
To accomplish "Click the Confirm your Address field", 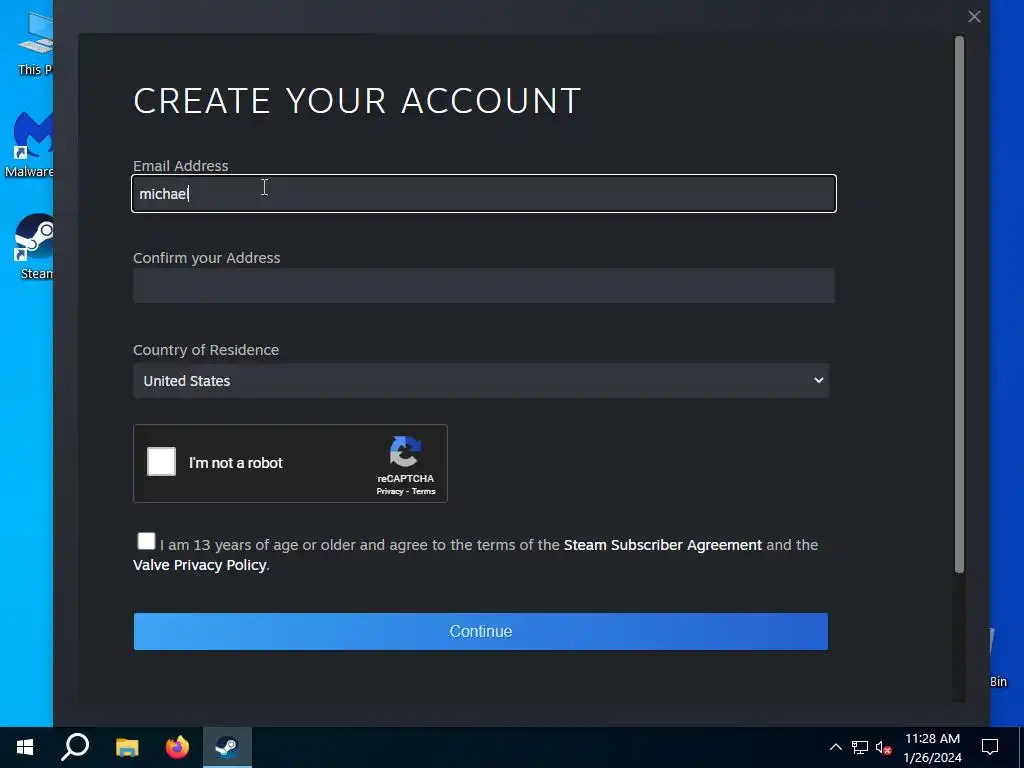I will (483, 285).
